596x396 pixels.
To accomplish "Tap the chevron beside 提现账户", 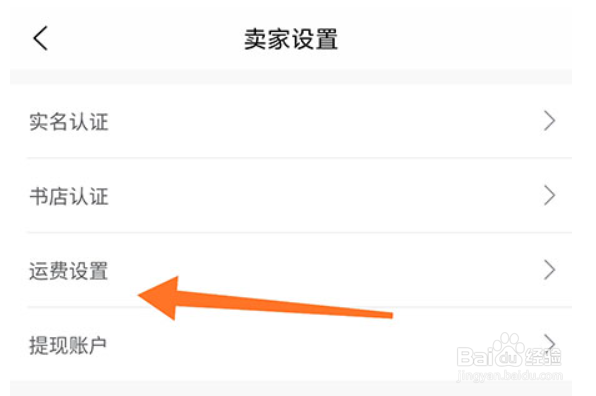I will click(x=549, y=342).
